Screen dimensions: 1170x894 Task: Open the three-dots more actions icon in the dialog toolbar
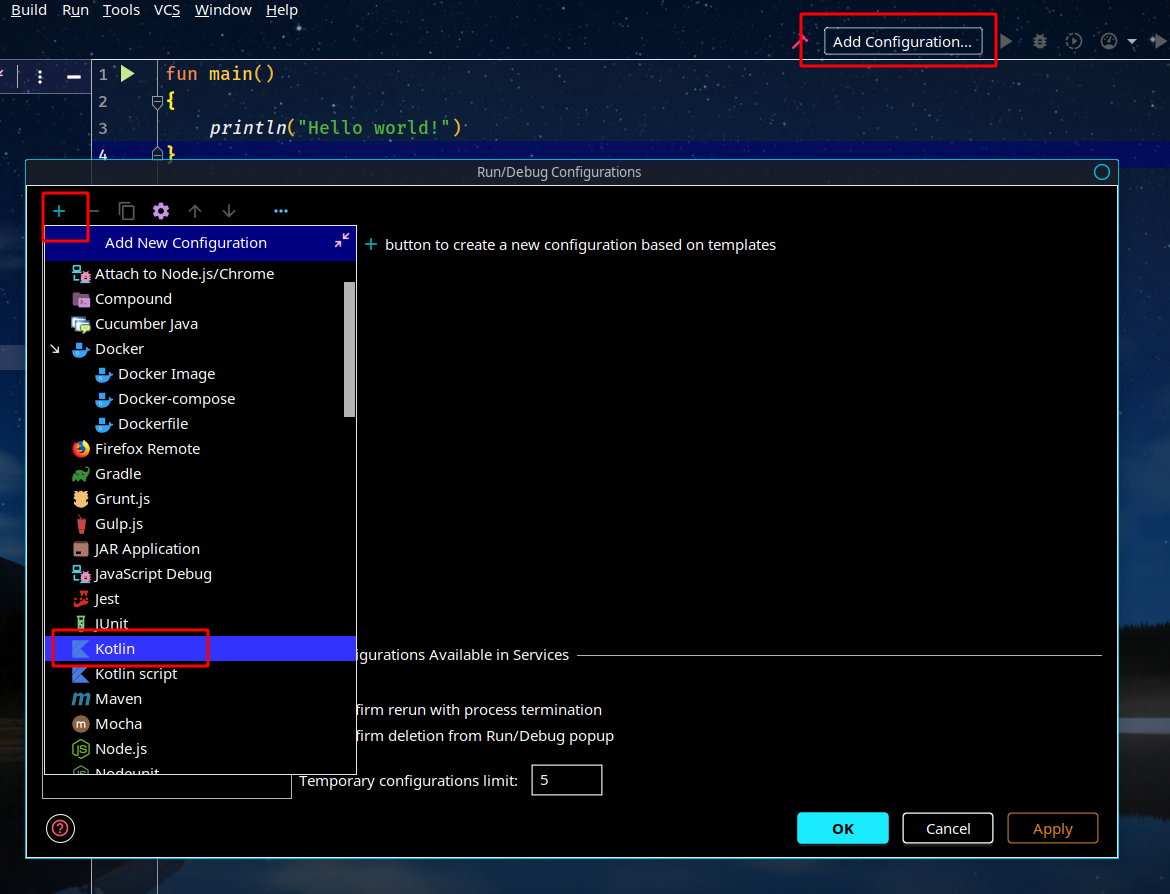pyautogui.click(x=281, y=211)
